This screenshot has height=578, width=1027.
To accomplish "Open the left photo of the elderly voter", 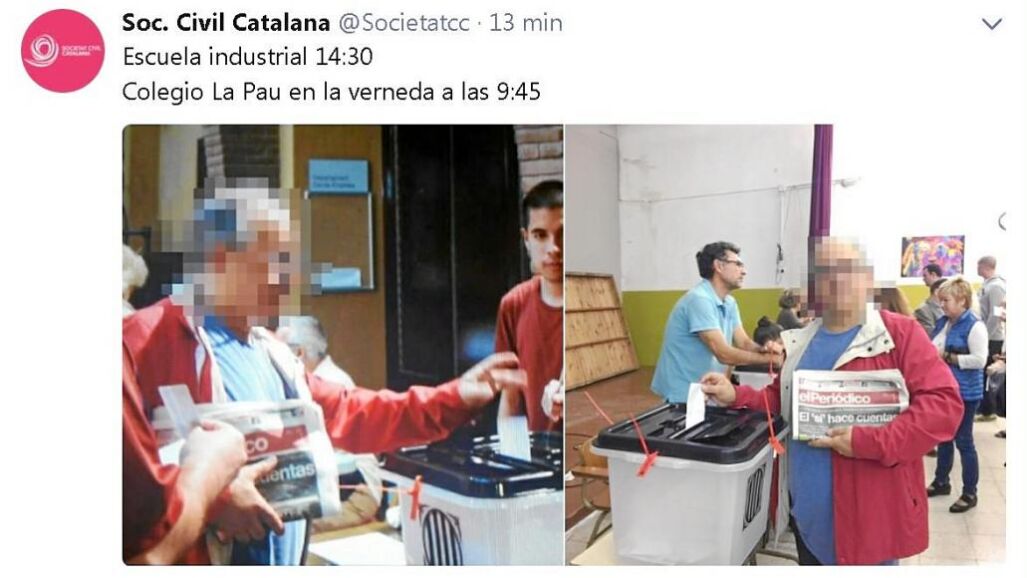I will click(x=343, y=345).
